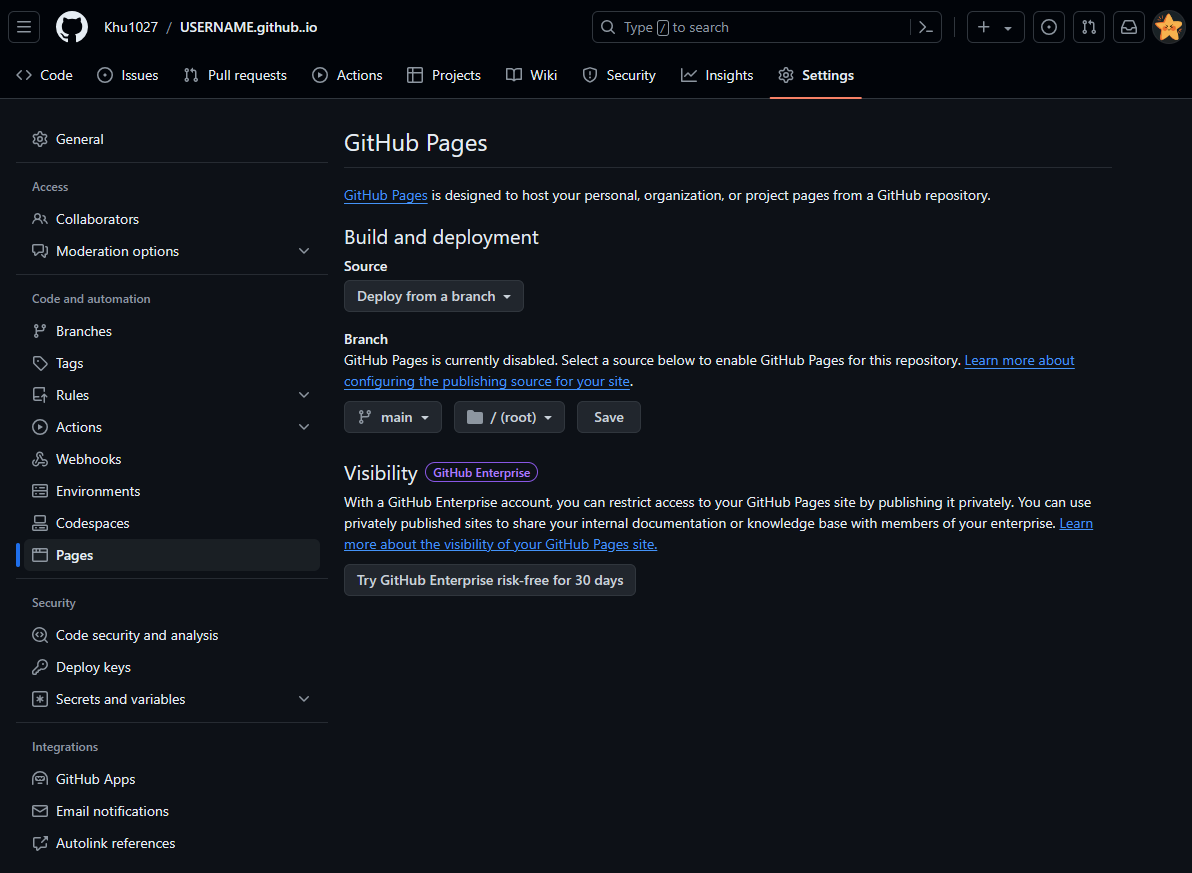Screen dimensions: 1192x873
Task: Open Branches settings
Action: [x=172, y=331]
